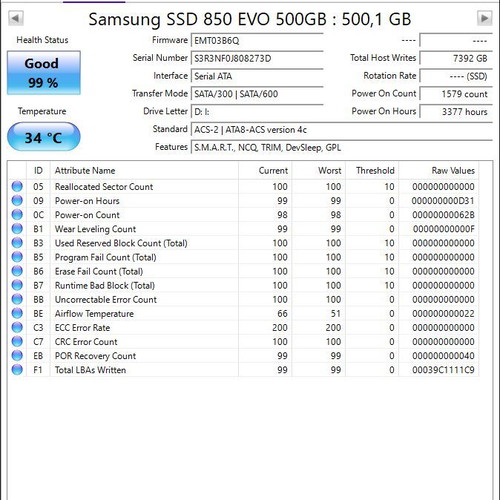Click the Attribute Name column header

coord(144,171)
